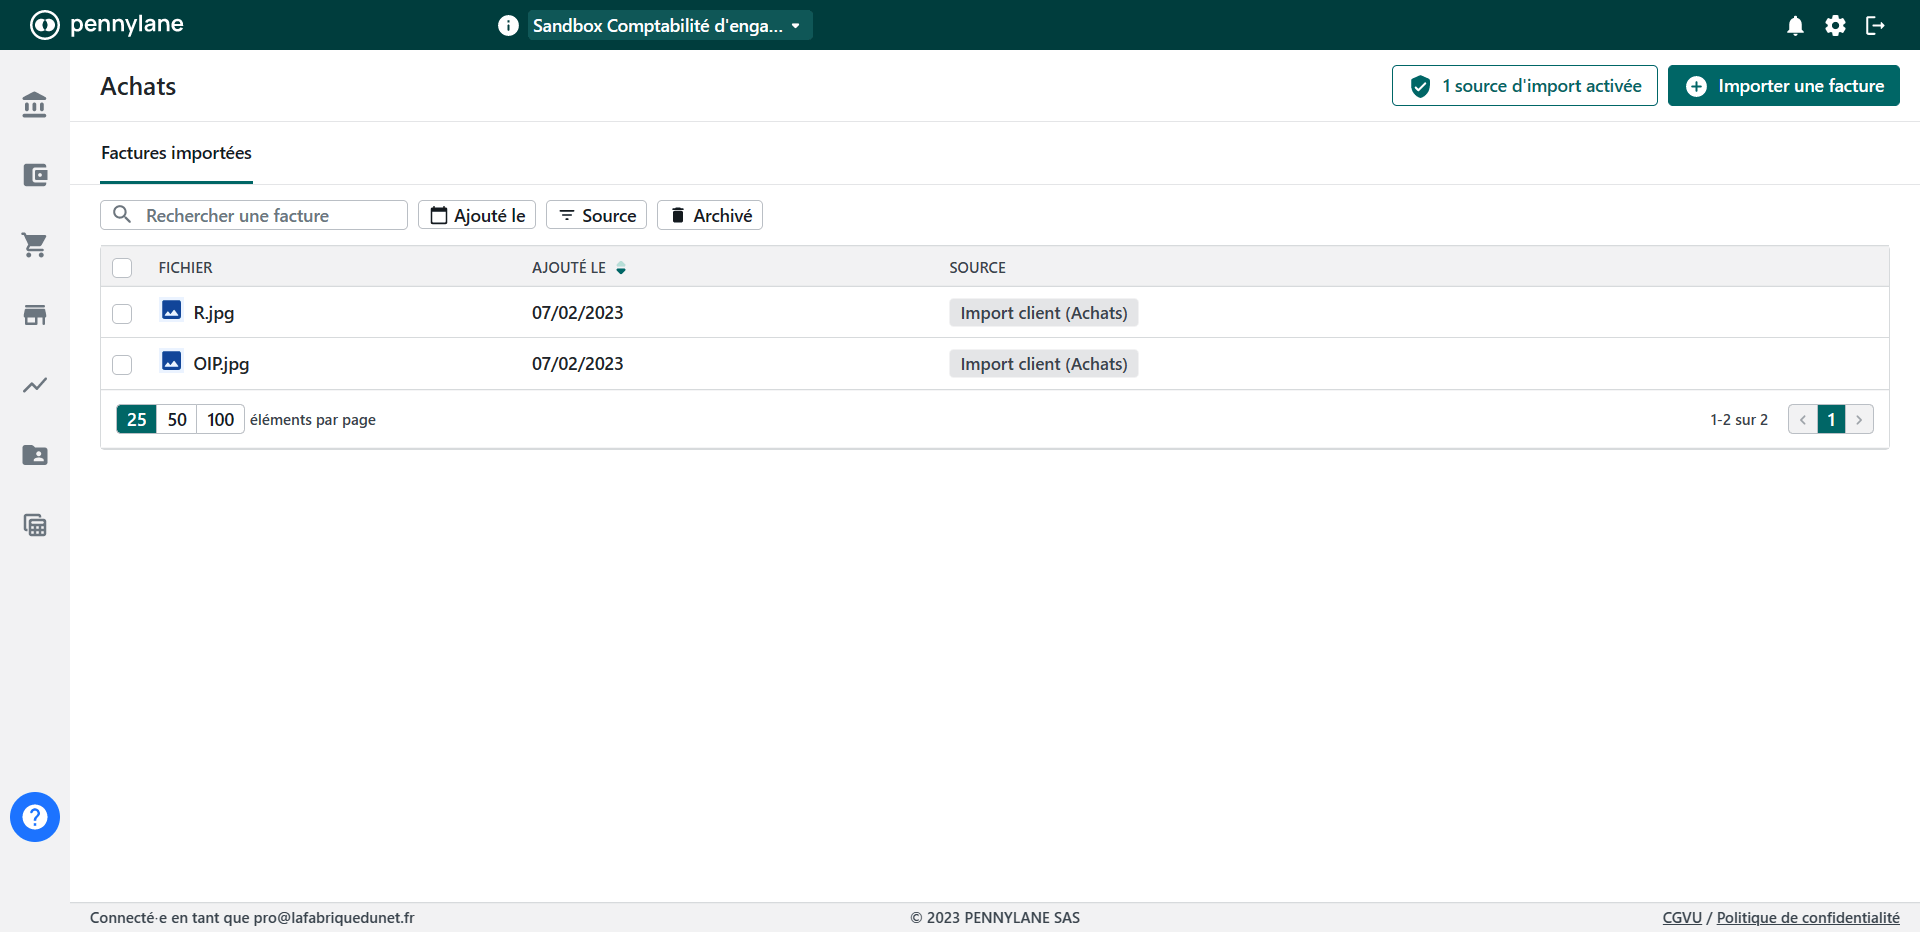Open the notifications bell
The height and width of the screenshot is (932, 1920).
pos(1795,26)
